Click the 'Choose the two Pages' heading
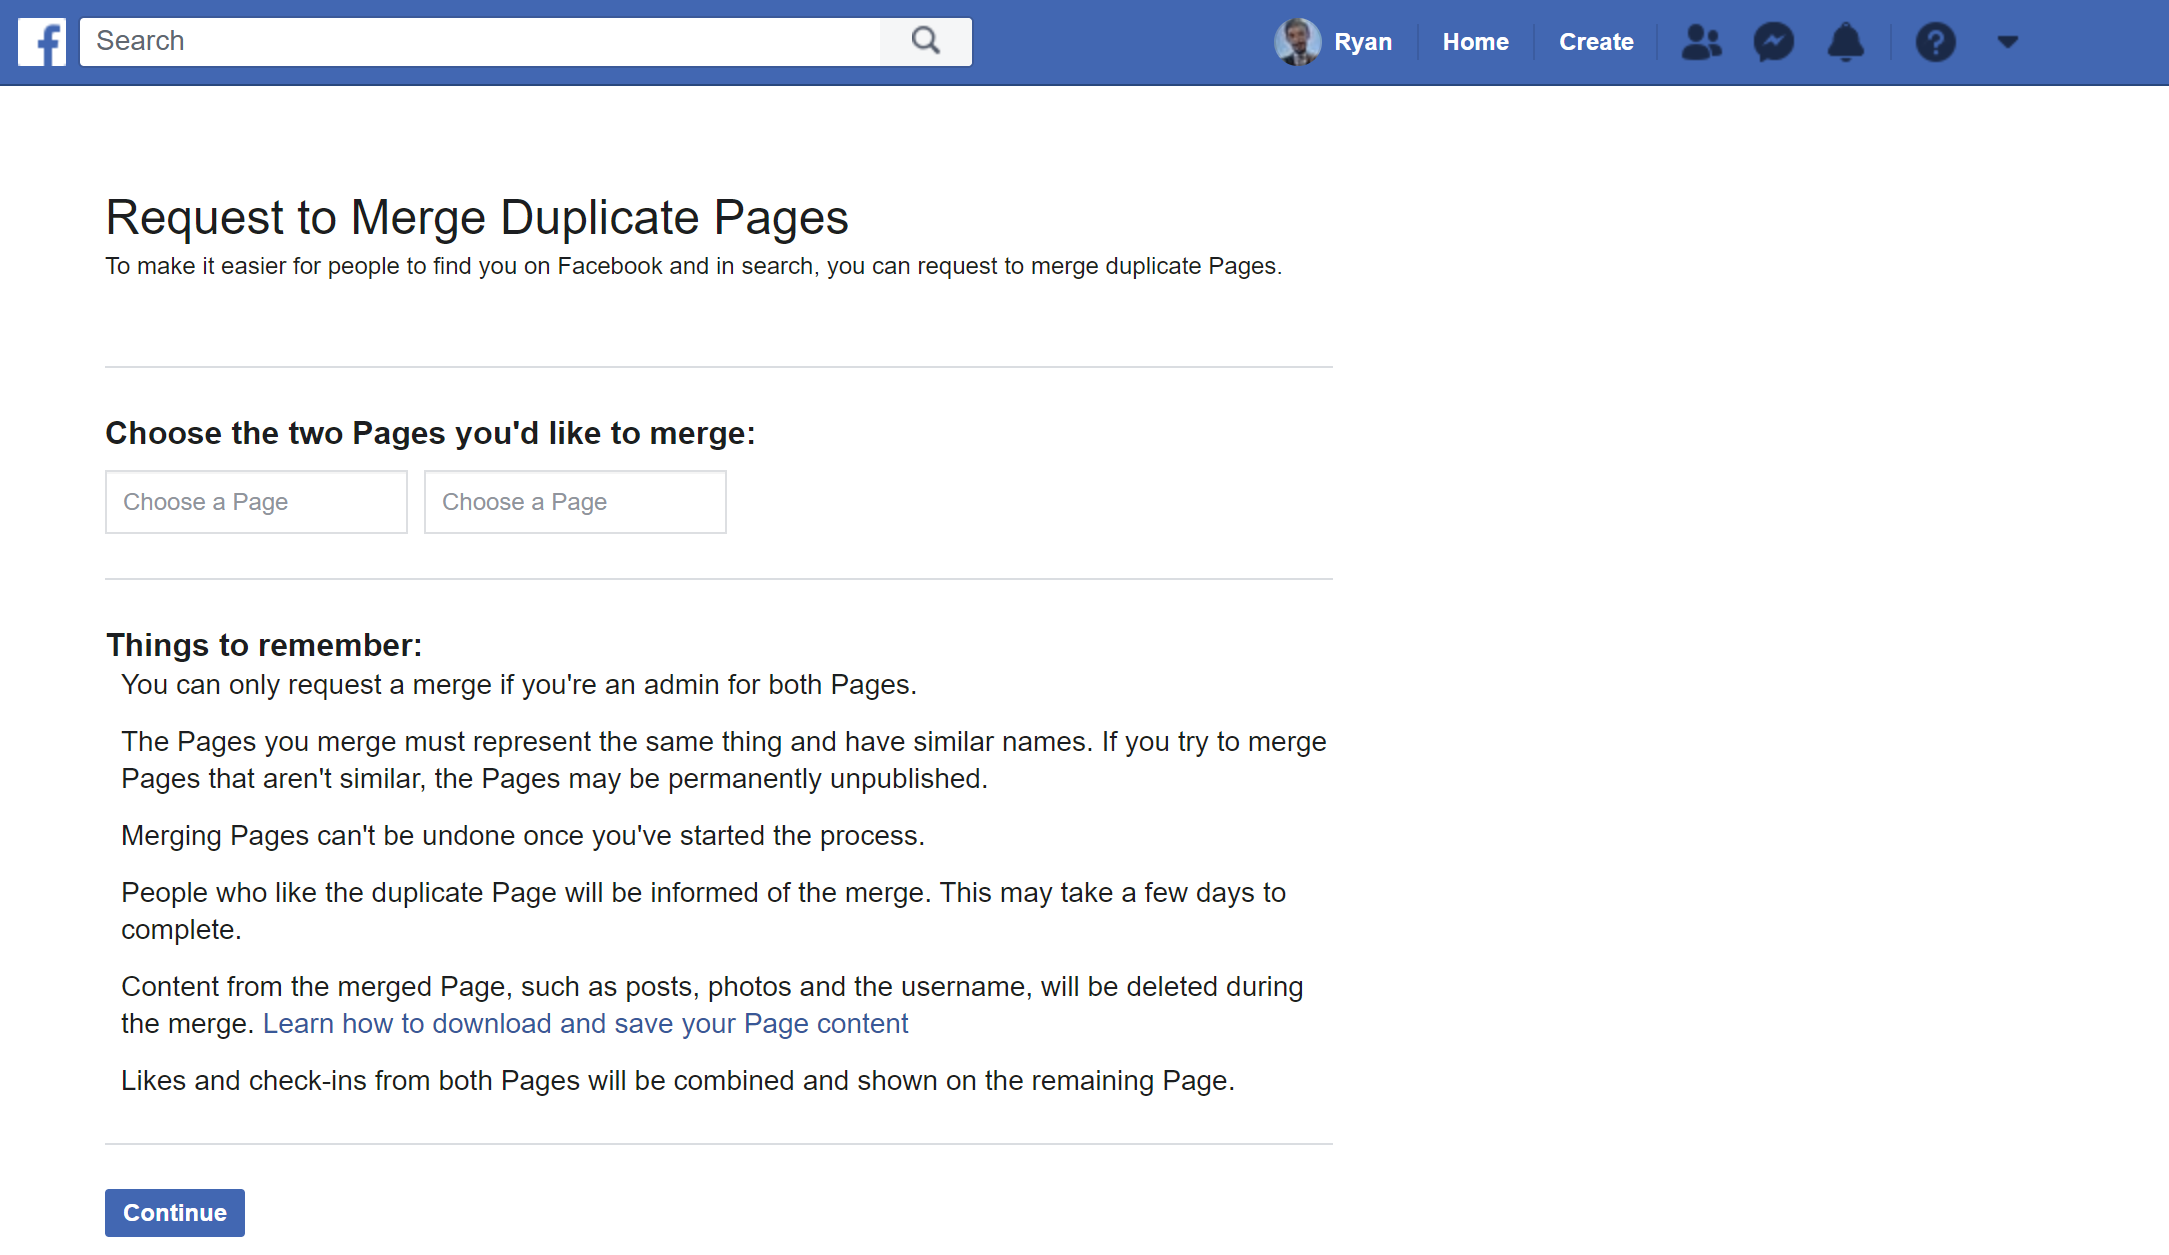Viewport: 2169px width, 1255px height. [x=430, y=433]
